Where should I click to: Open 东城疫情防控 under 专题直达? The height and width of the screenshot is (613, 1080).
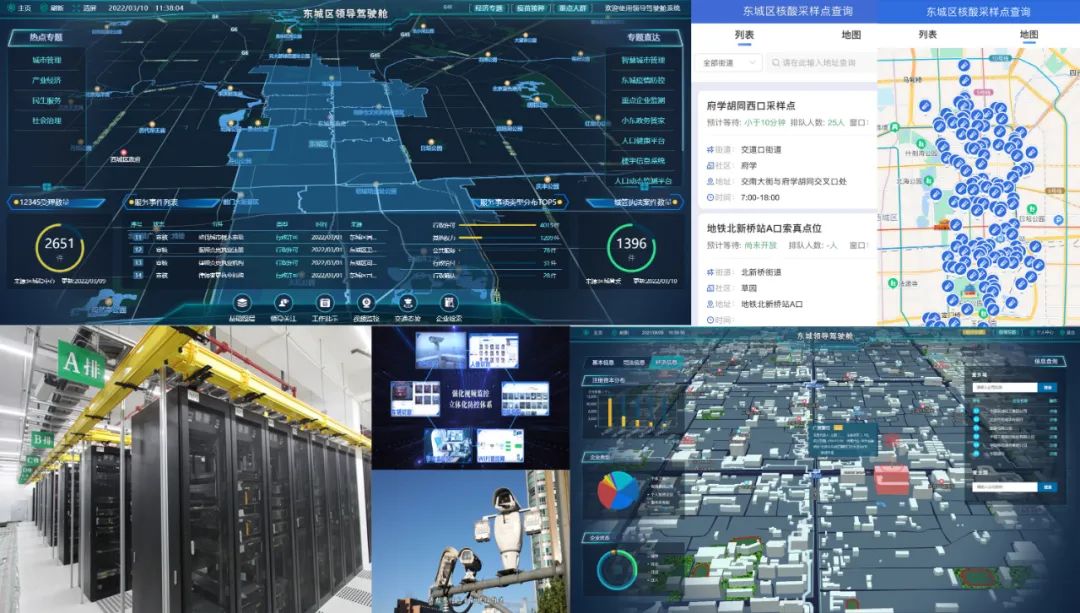[x=643, y=80]
